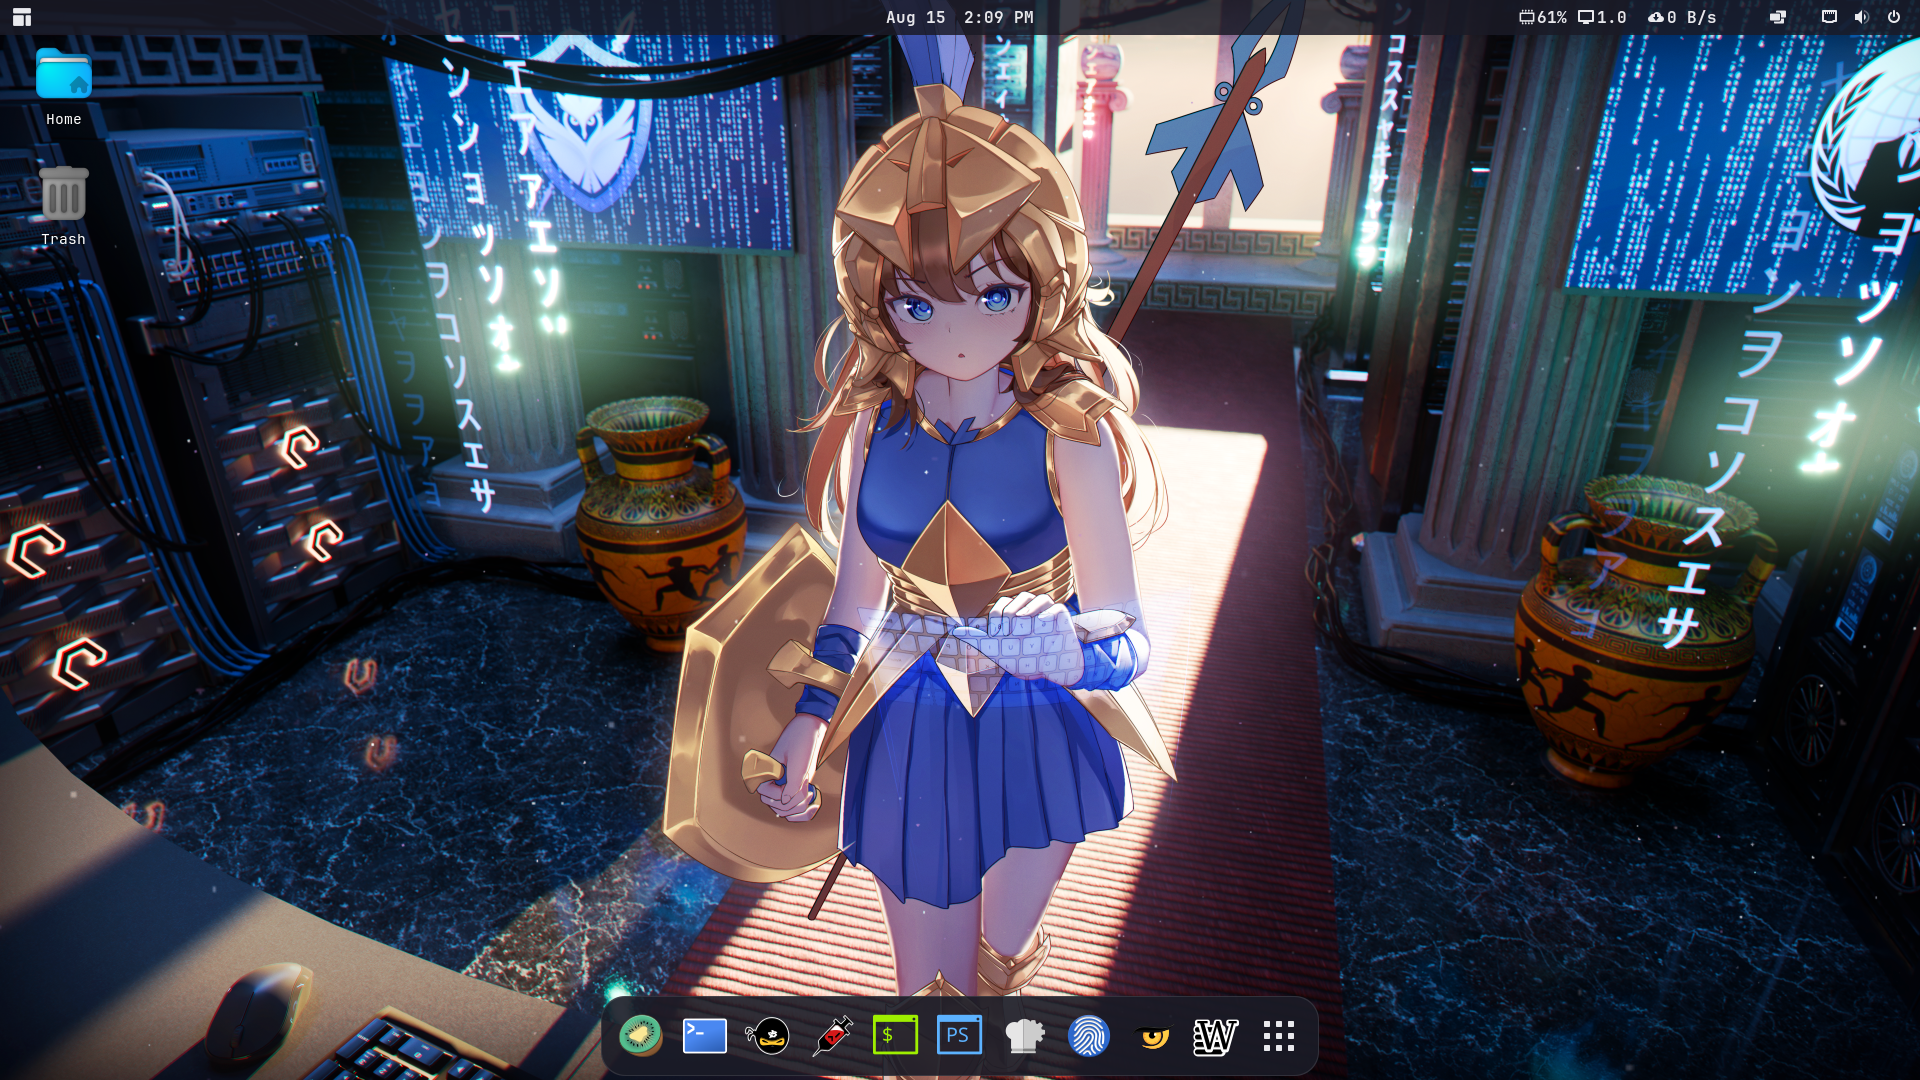This screenshot has width=1920, height=1080.
Task: Open the power menu icon
Action: pyautogui.click(x=1893, y=17)
